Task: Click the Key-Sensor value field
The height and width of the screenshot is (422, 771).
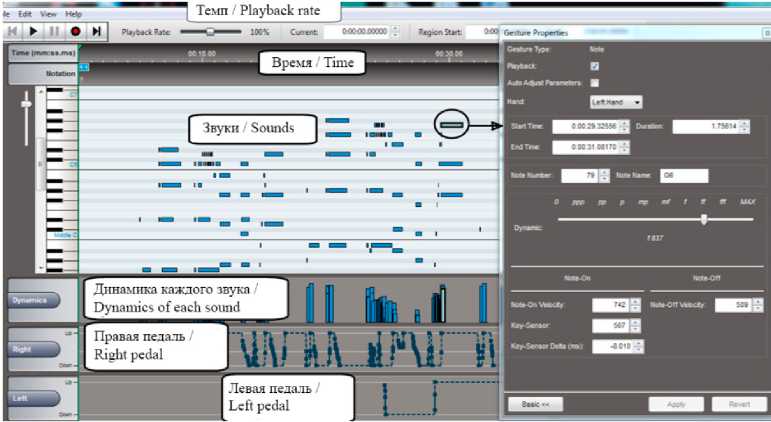Action: click(x=611, y=326)
